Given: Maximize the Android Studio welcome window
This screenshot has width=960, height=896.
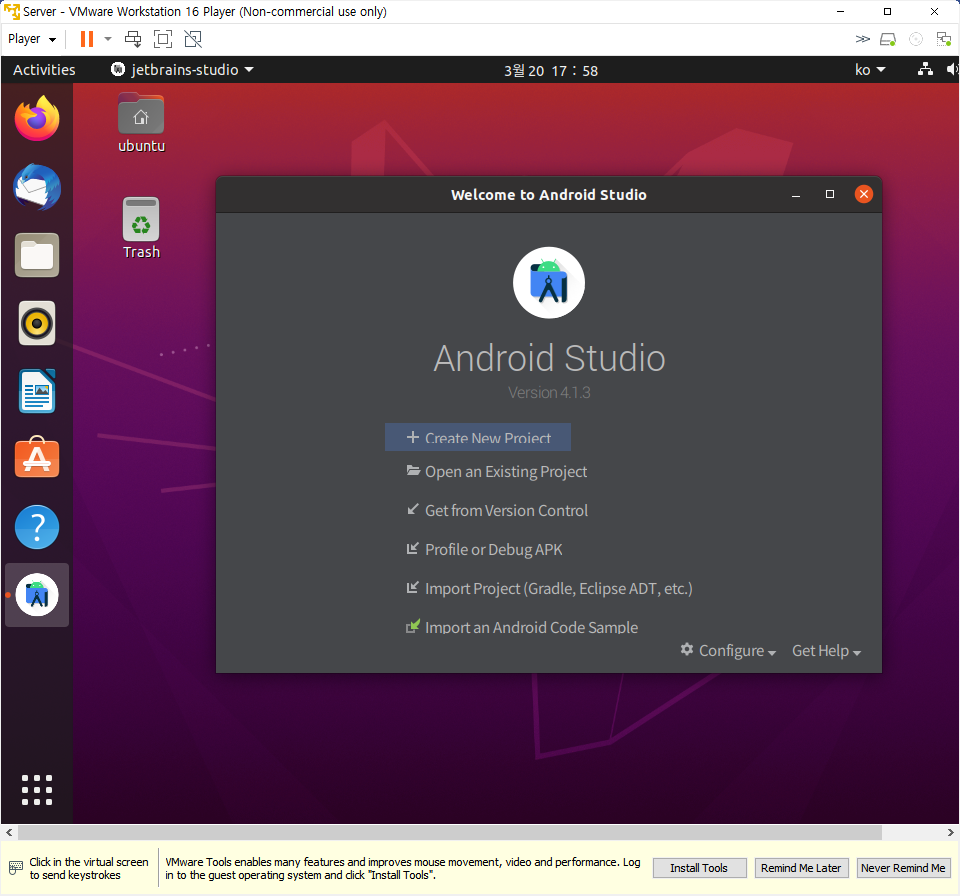Looking at the screenshot, I should pyautogui.click(x=830, y=194).
